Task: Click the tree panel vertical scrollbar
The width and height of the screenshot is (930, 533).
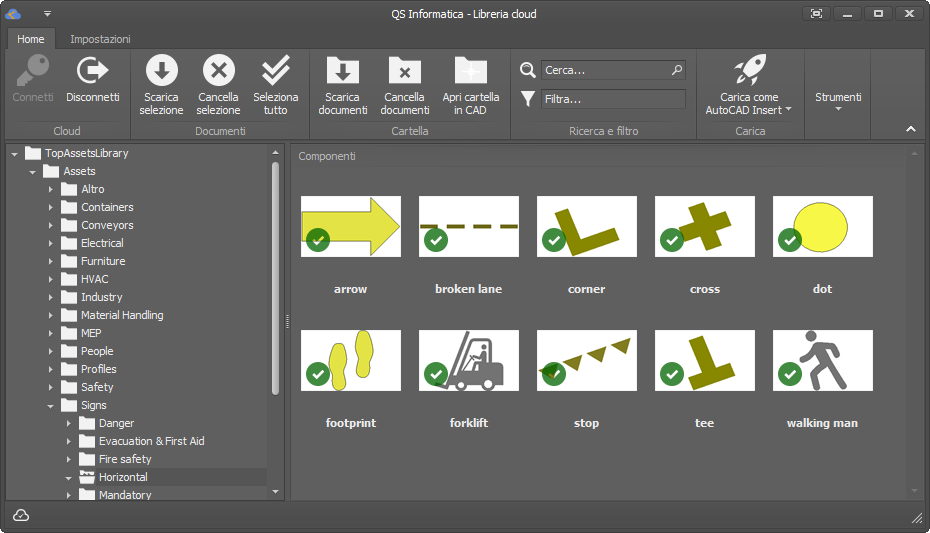Action: pyautogui.click(x=276, y=280)
